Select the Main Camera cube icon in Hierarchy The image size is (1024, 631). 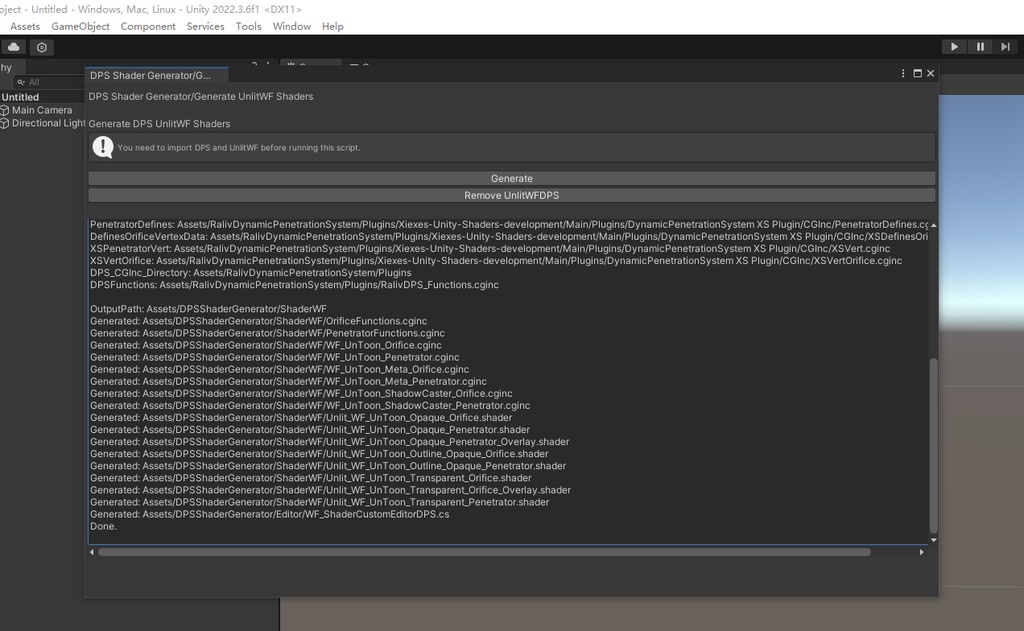pyautogui.click(x=5, y=110)
